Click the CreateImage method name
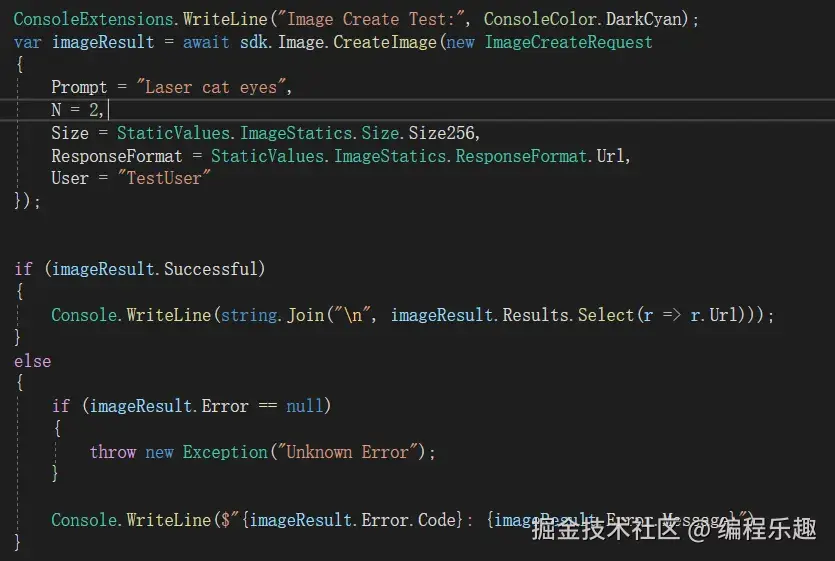 [384, 42]
